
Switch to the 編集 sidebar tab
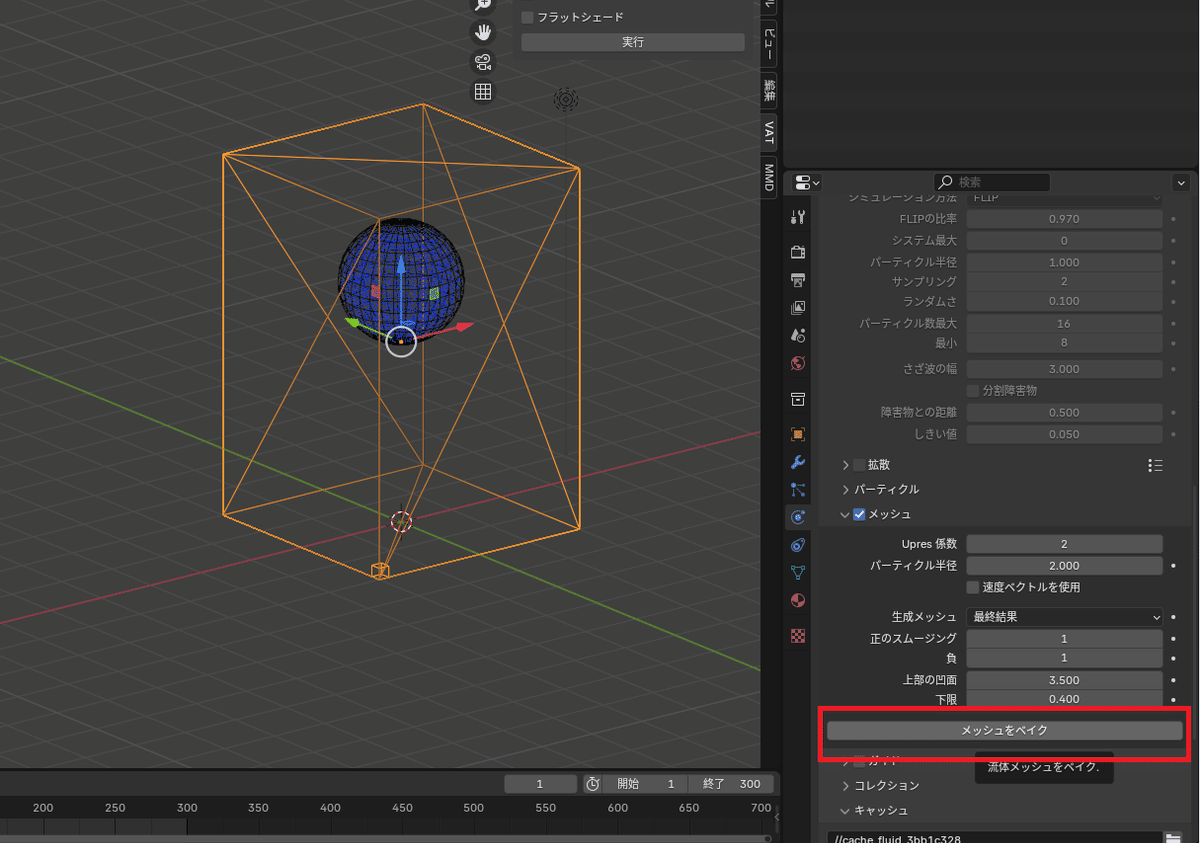[768, 89]
